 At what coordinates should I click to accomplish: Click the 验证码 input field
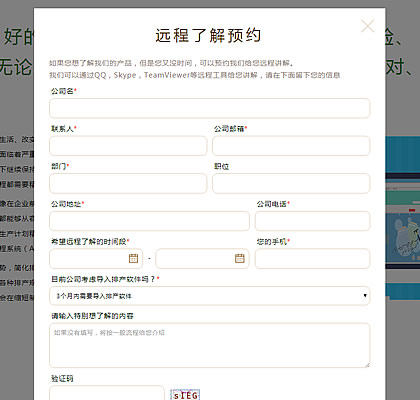[x=107, y=393]
